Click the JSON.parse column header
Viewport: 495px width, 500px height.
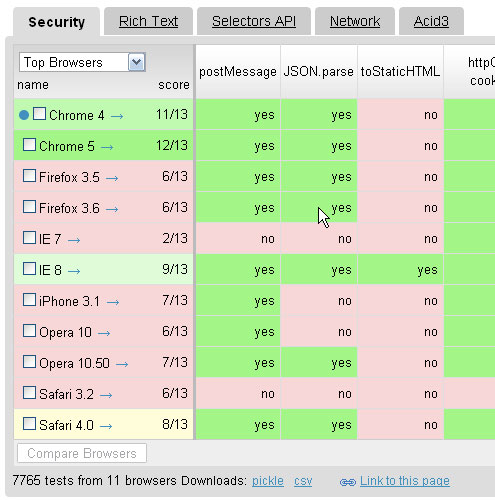pyautogui.click(x=319, y=72)
